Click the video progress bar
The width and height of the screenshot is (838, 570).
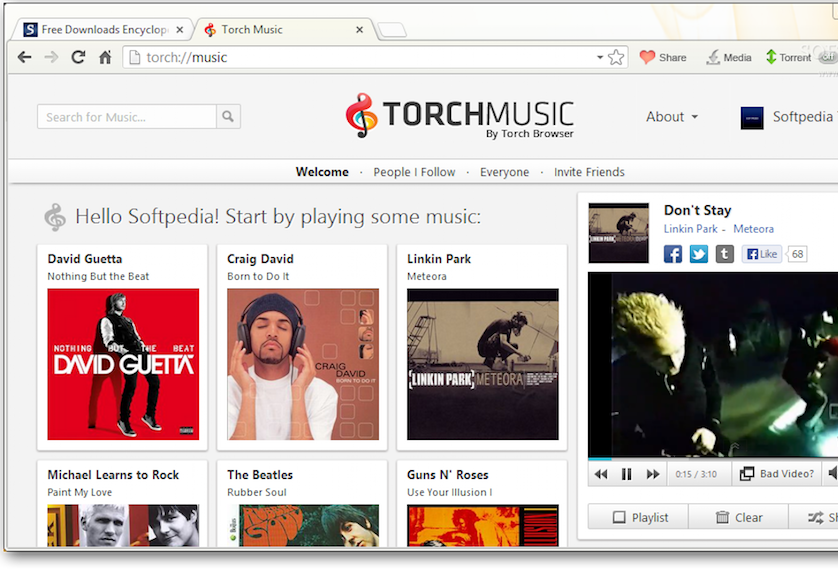click(x=713, y=458)
